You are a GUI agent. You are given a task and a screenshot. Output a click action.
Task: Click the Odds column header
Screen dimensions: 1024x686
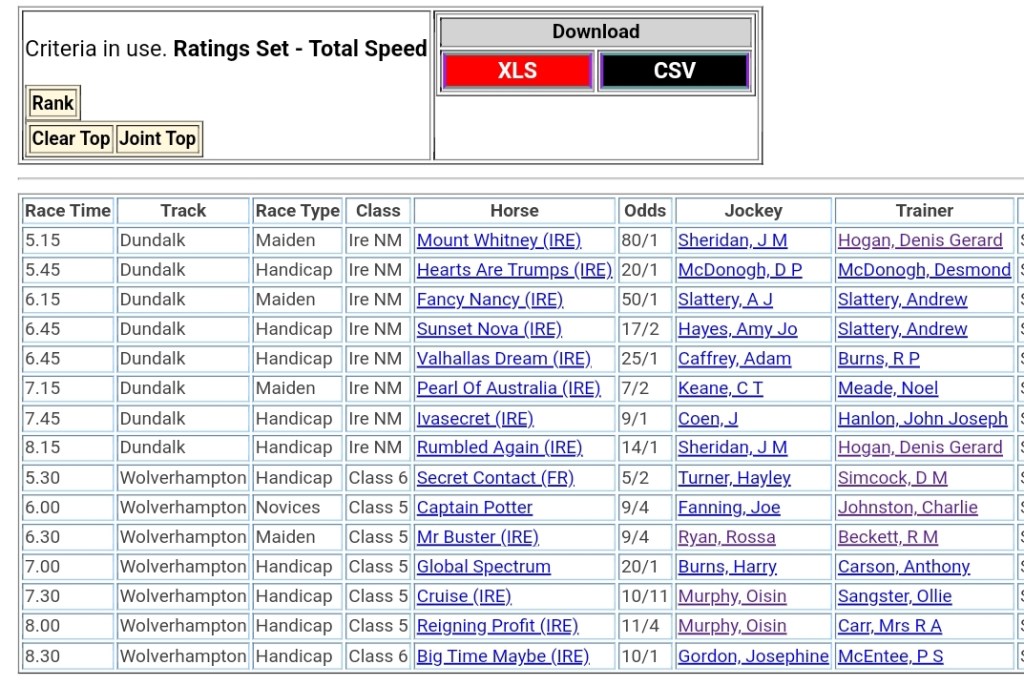[644, 211]
